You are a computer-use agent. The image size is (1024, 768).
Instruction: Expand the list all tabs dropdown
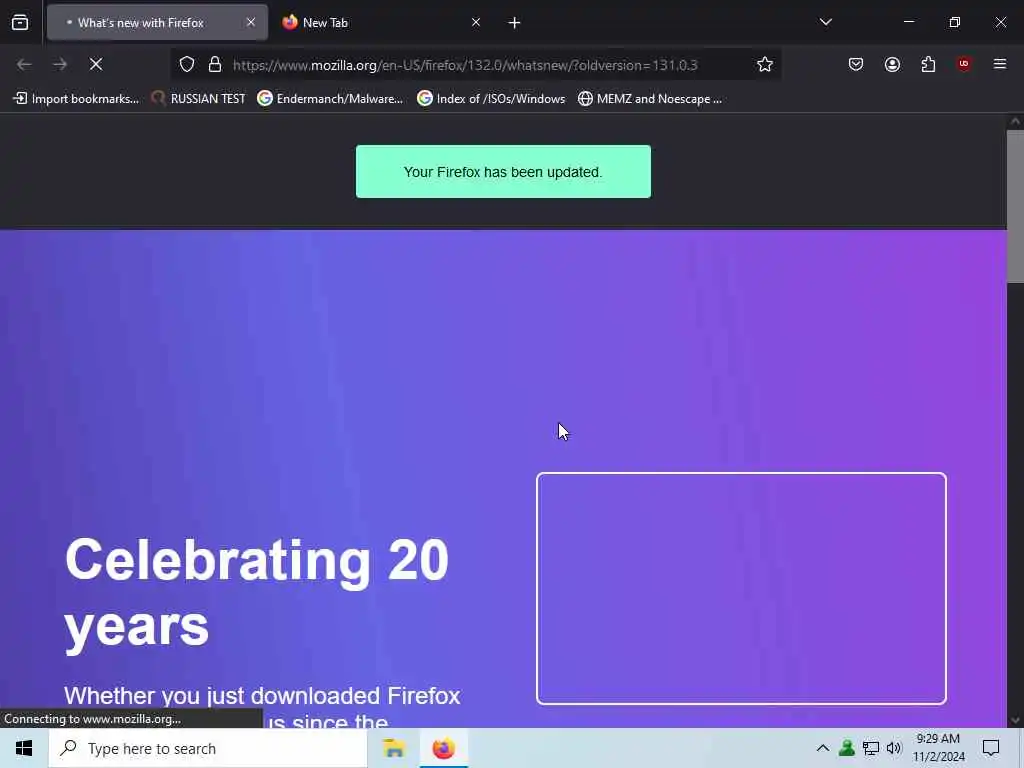pos(825,22)
